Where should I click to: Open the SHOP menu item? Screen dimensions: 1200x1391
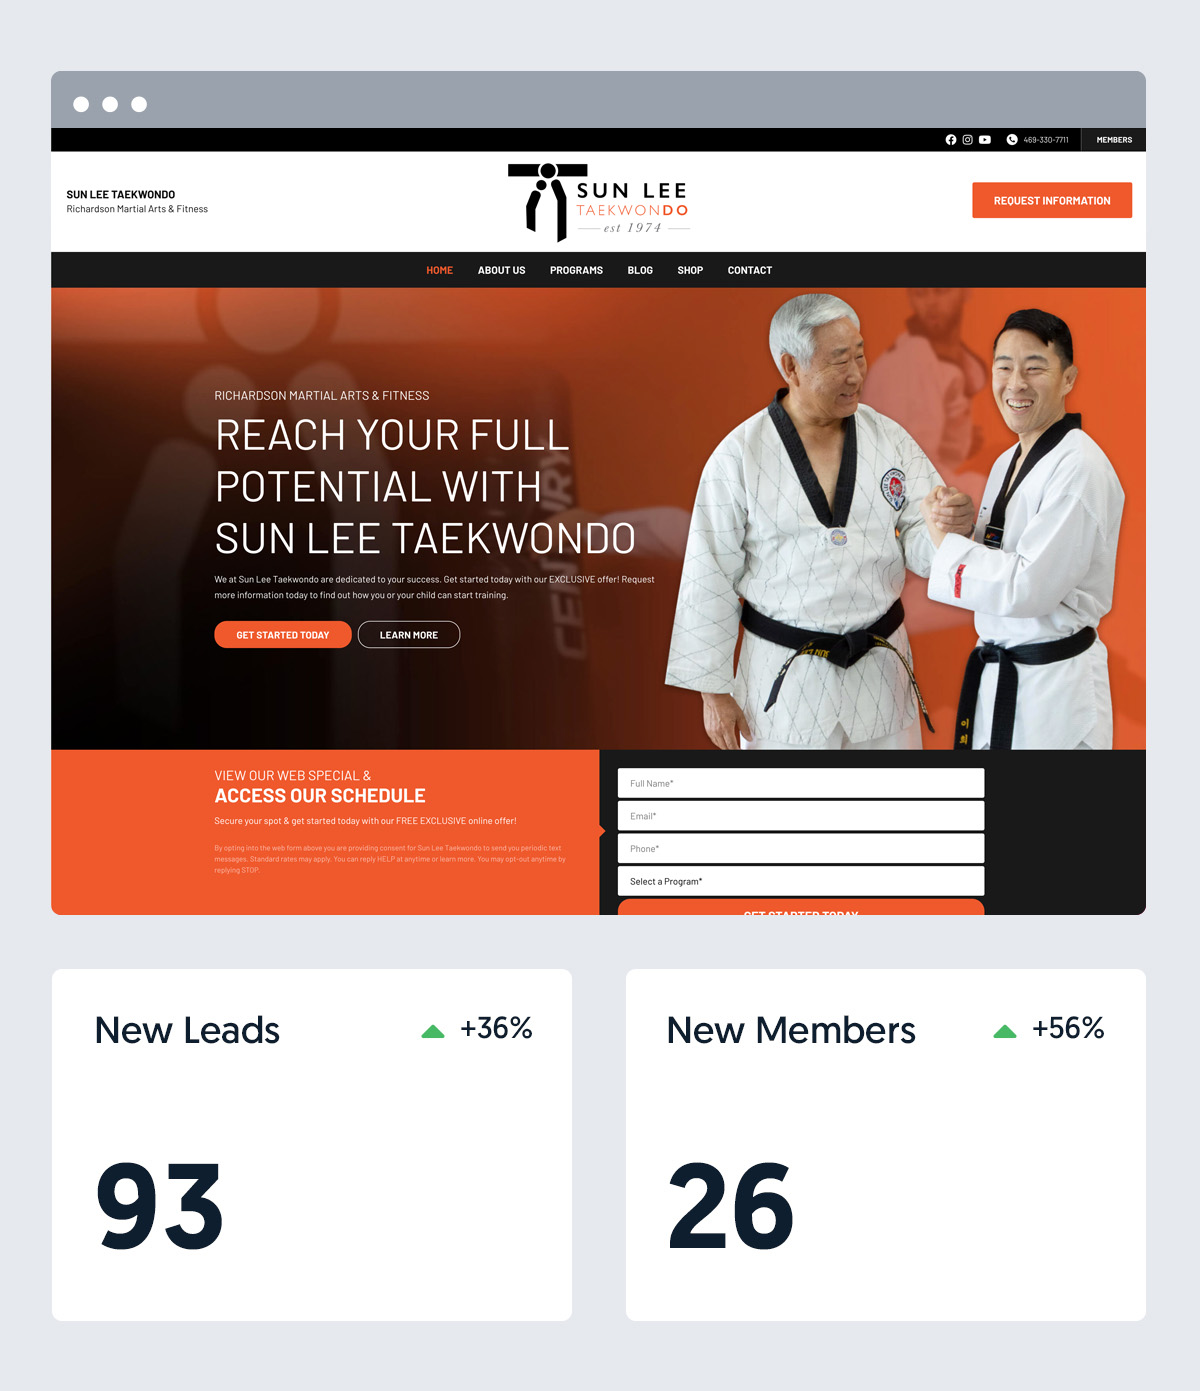[x=690, y=270]
